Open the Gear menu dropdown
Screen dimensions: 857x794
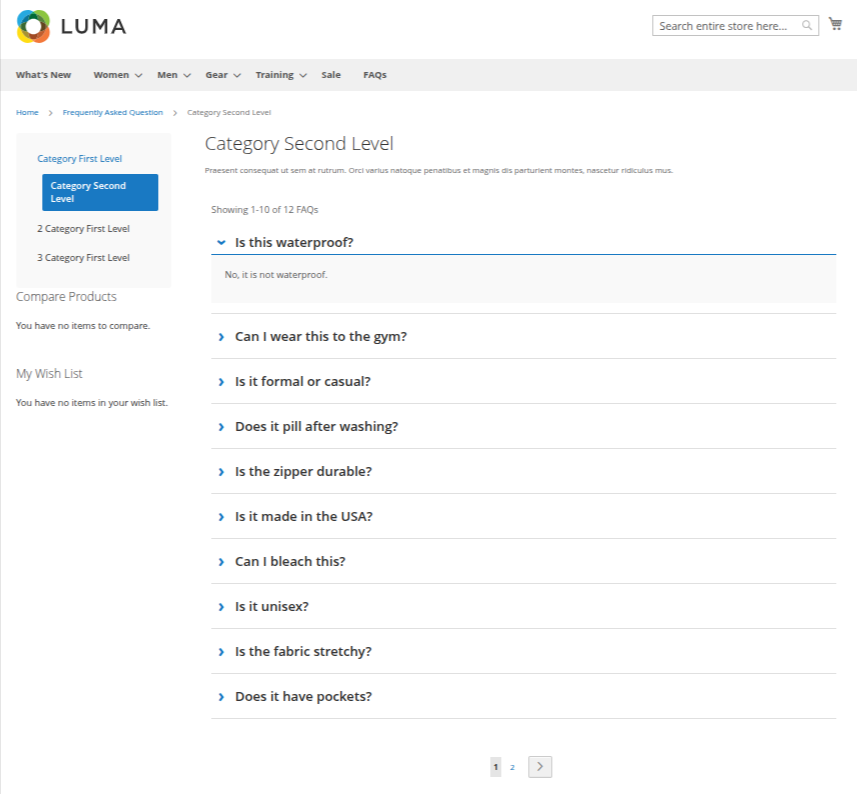223,75
